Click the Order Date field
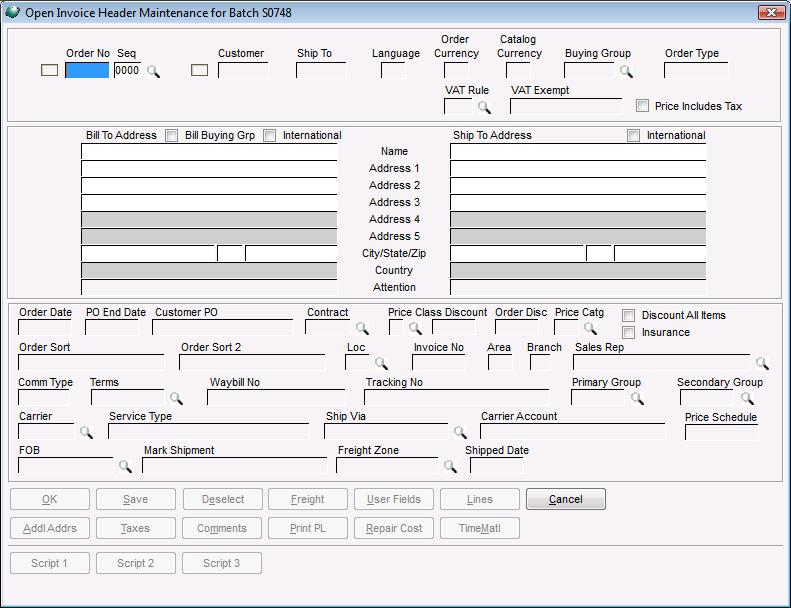This screenshot has width=791, height=608. pyautogui.click(x=45, y=327)
